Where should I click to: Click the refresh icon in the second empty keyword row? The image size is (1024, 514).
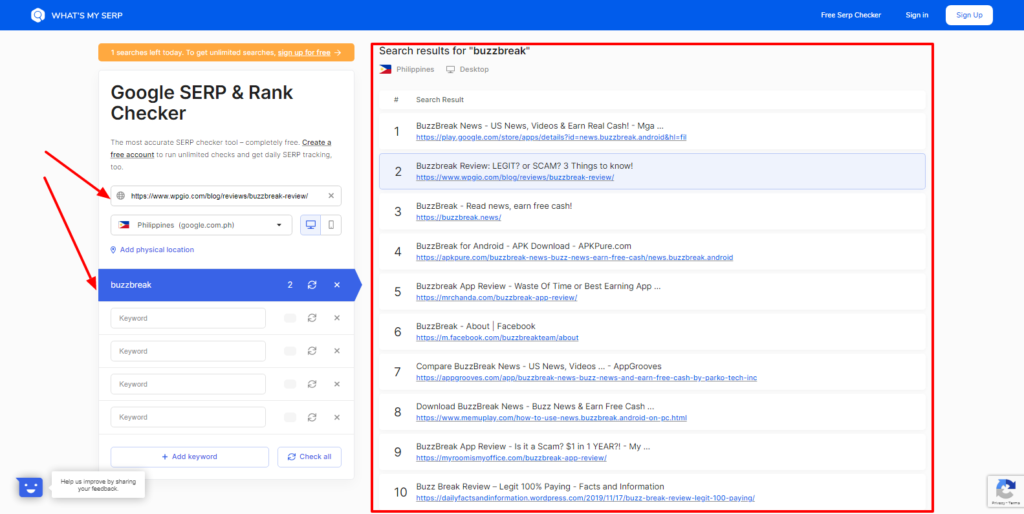click(312, 351)
